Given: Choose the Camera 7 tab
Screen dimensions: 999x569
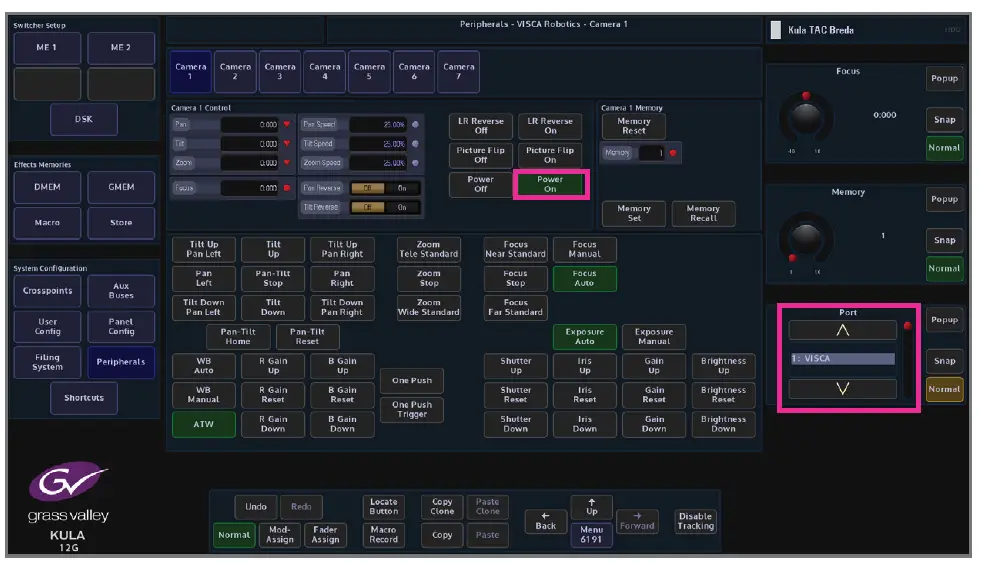Looking at the screenshot, I should point(458,71).
